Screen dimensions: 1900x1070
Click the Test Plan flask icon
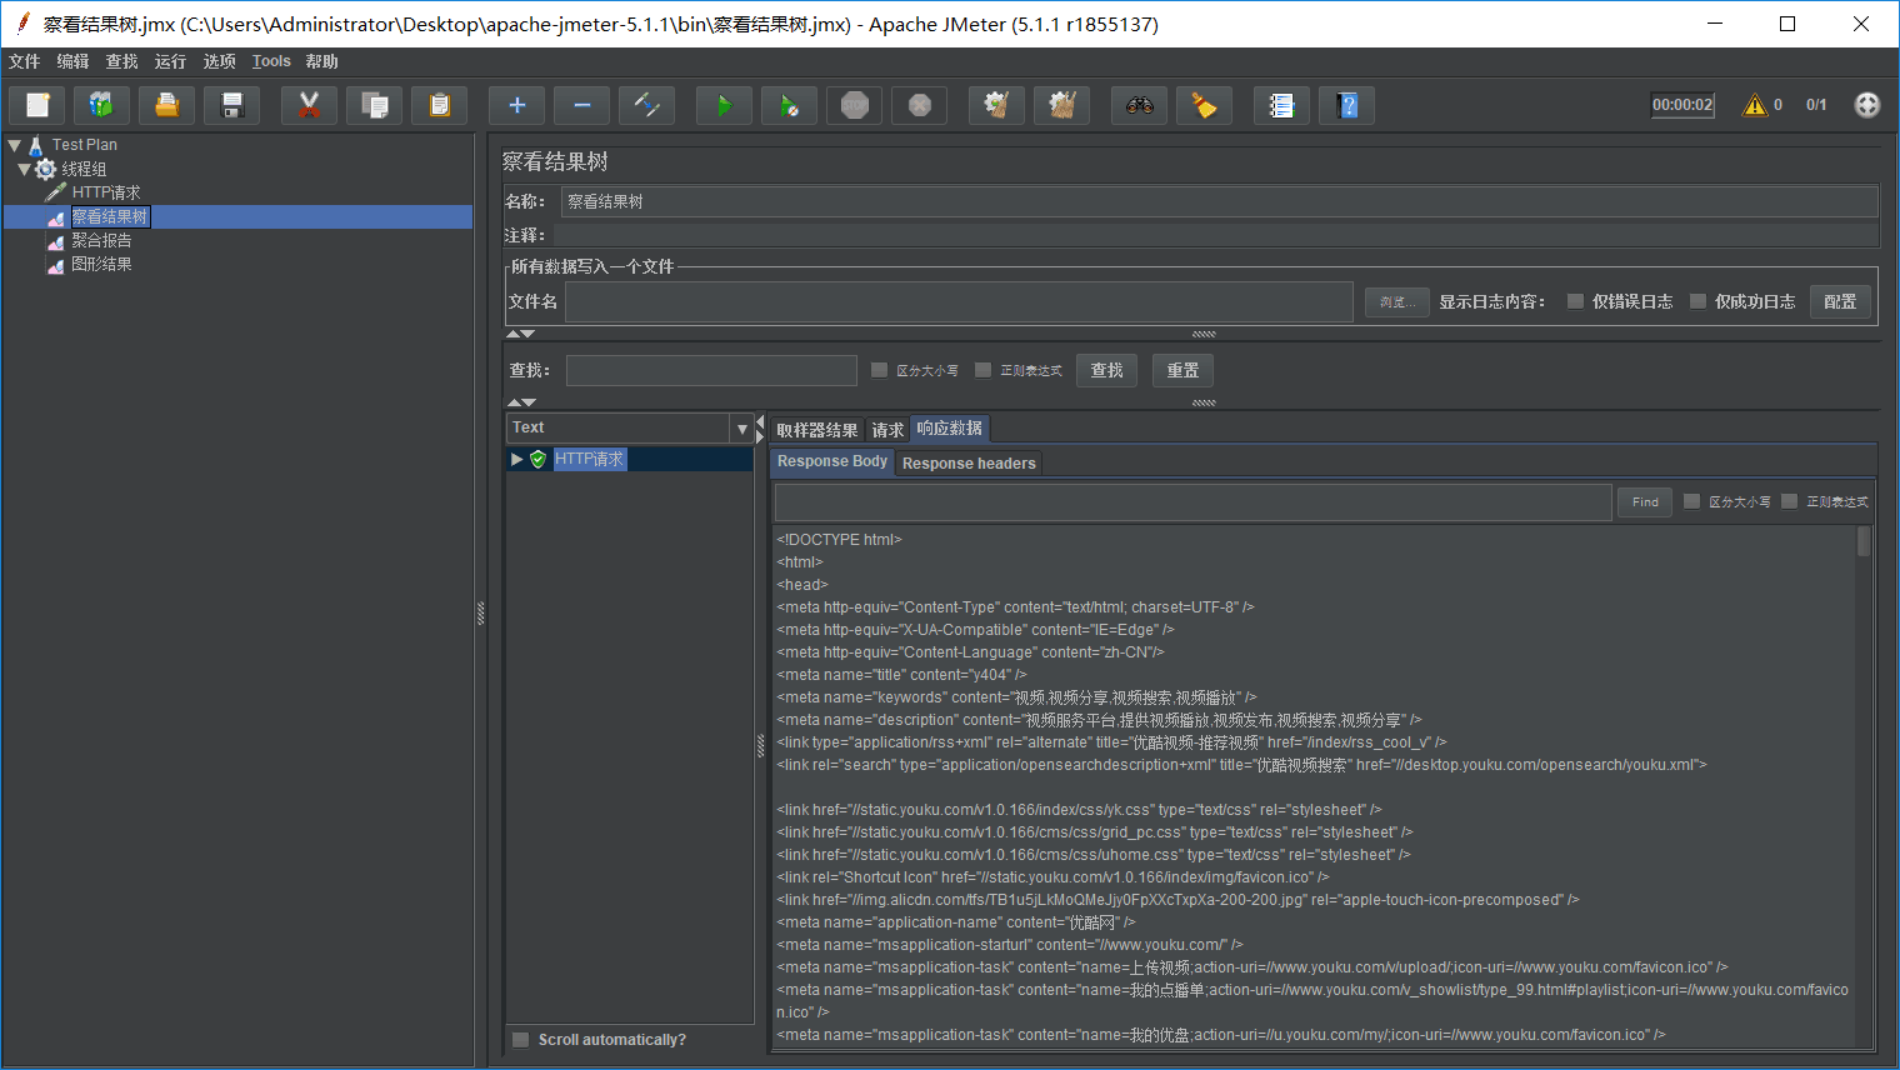click(x=36, y=145)
